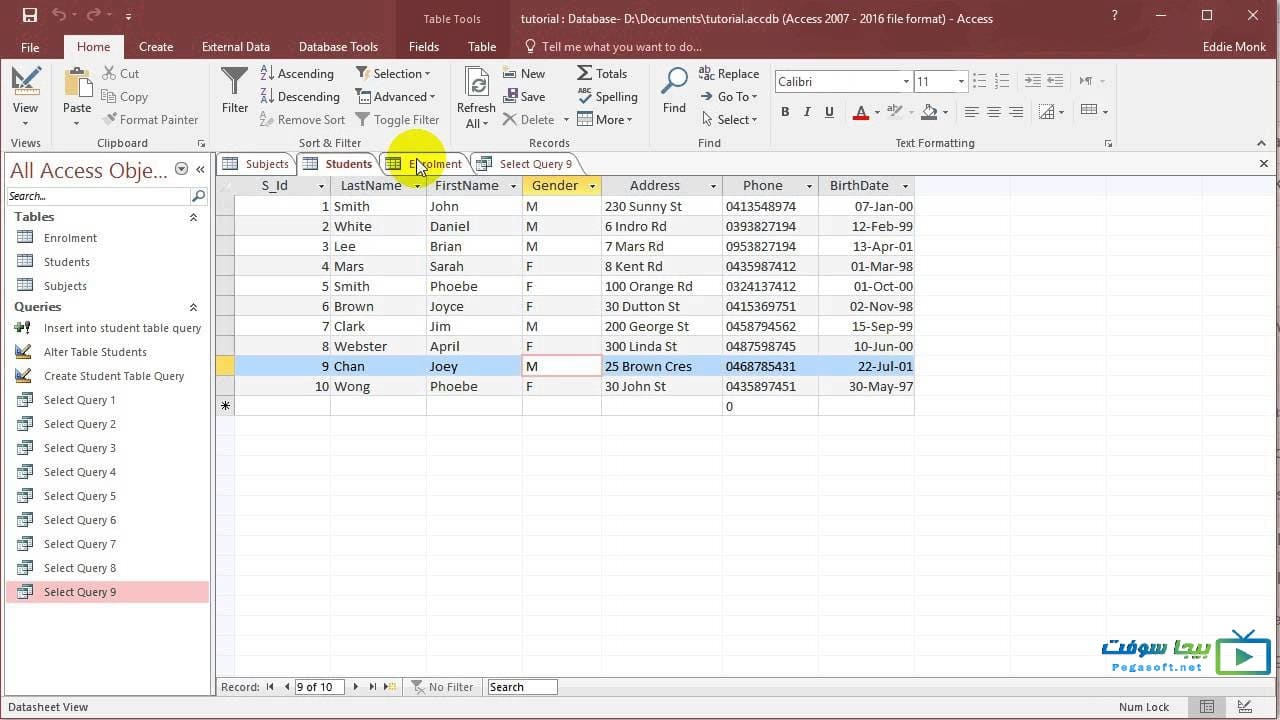The height and width of the screenshot is (720, 1280).
Task: Click the No Filter indicator
Action: [442, 687]
